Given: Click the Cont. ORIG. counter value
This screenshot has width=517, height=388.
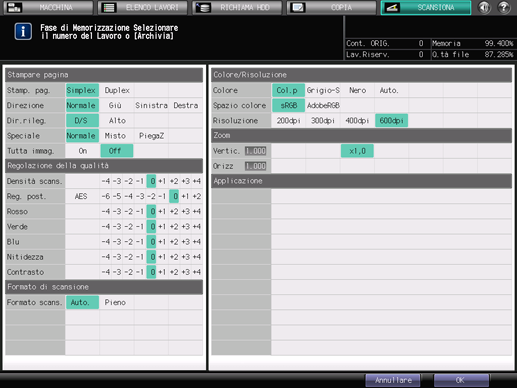Looking at the screenshot, I should click(x=421, y=43).
